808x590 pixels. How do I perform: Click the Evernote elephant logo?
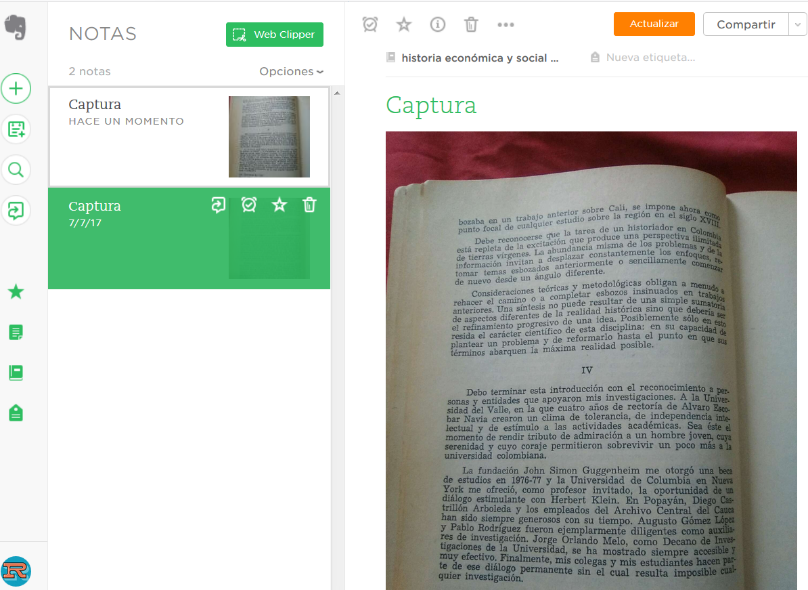pos(16,28)
